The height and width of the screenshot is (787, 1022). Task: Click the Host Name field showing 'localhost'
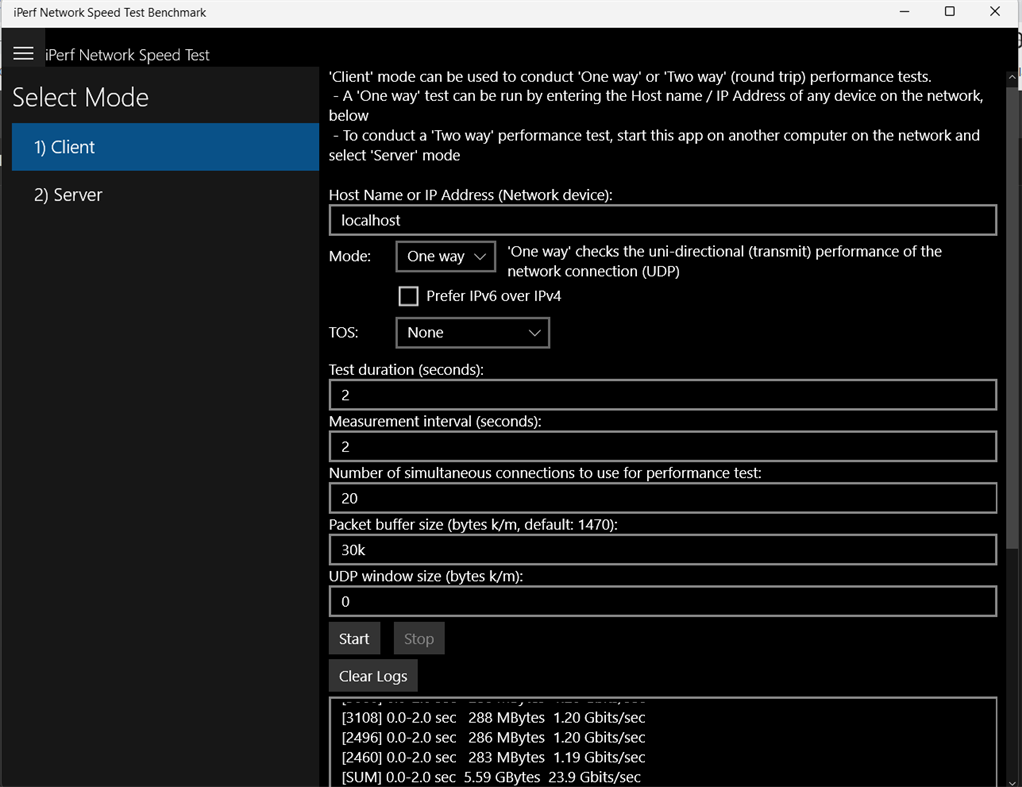click(x=663, y=220)
